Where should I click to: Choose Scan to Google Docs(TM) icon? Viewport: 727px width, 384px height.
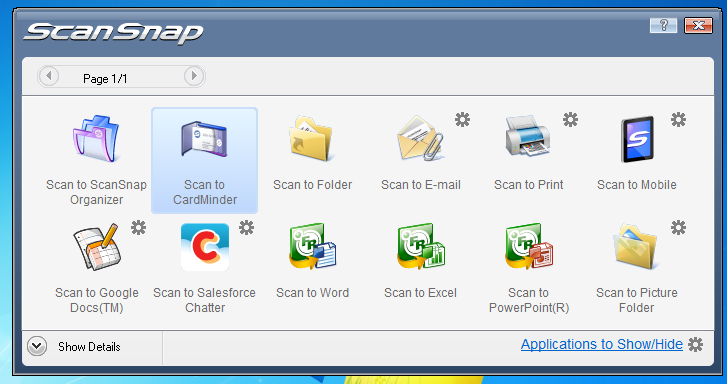[x=96, y=247]
